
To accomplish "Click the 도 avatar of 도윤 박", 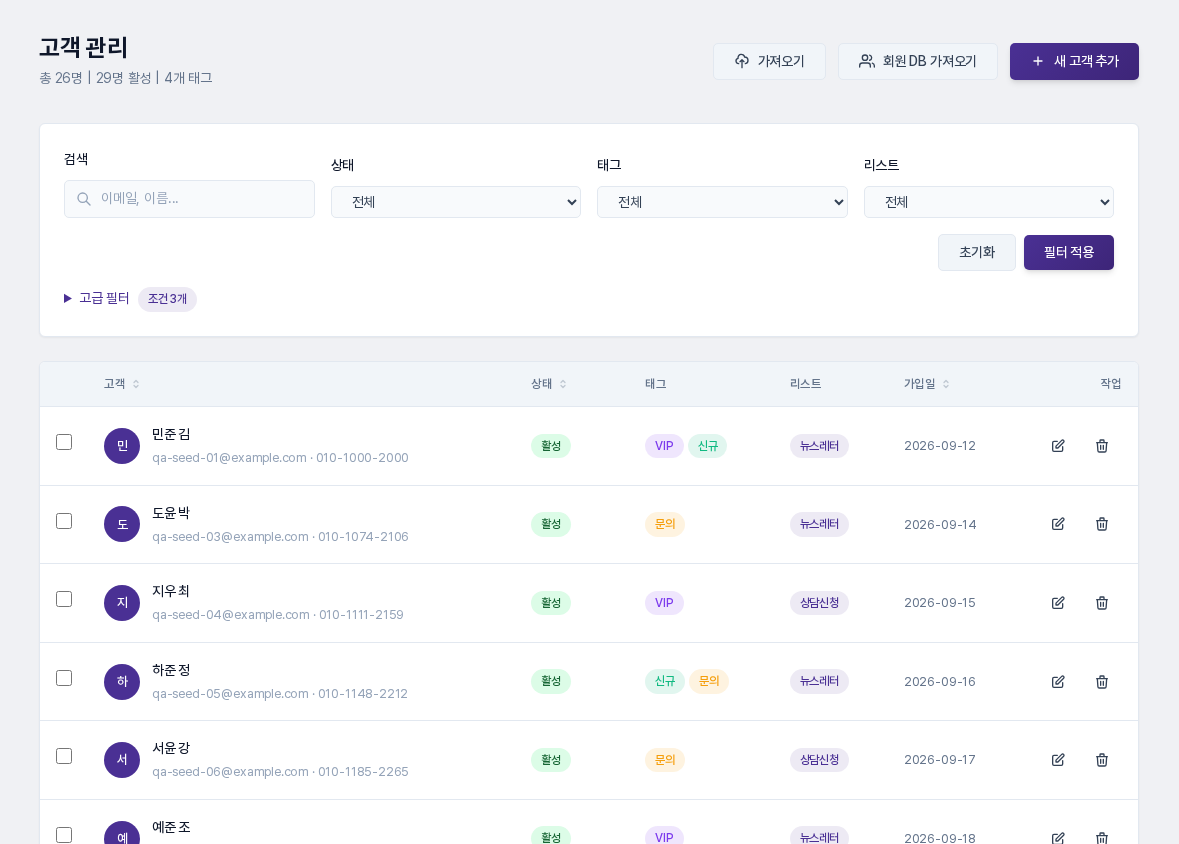I will (122, 524).
